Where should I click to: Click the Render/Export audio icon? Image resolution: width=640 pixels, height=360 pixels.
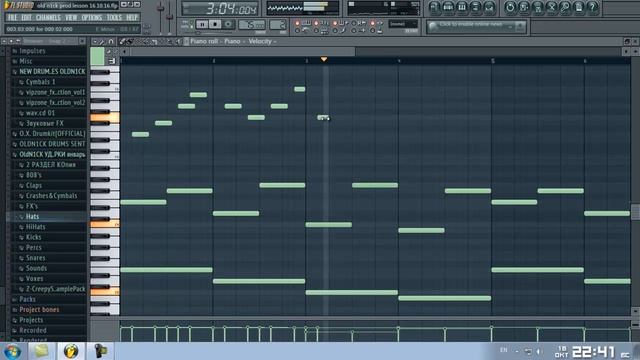(x=538, y=8)
